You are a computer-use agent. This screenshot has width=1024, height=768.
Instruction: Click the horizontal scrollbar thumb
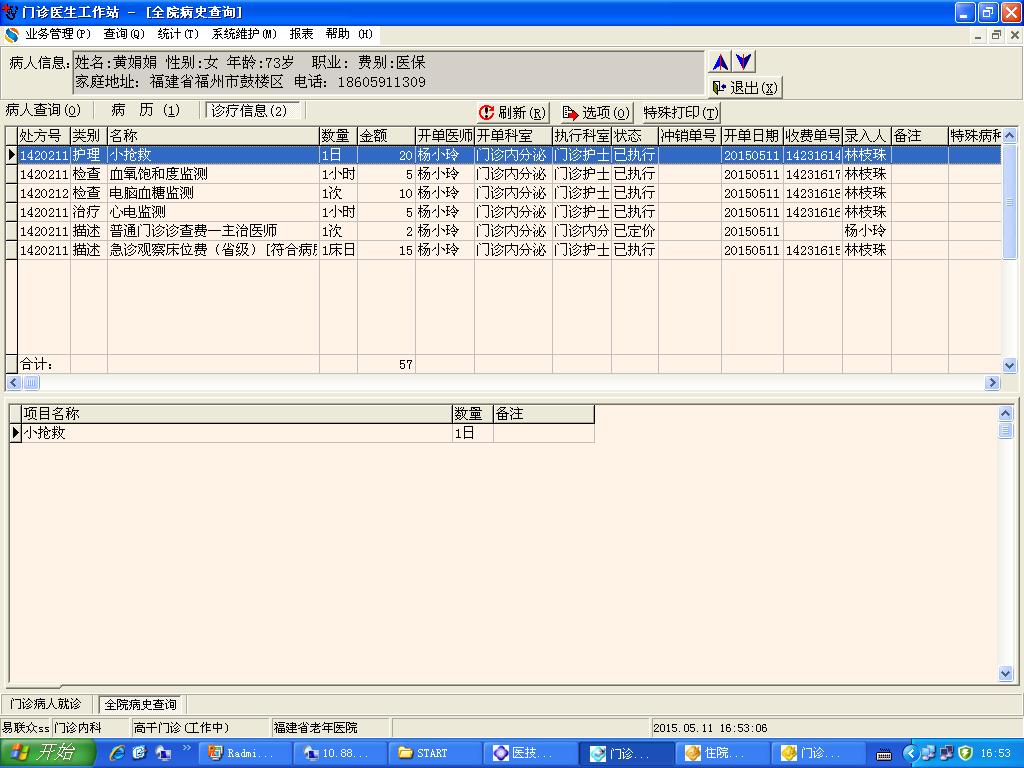31,383
